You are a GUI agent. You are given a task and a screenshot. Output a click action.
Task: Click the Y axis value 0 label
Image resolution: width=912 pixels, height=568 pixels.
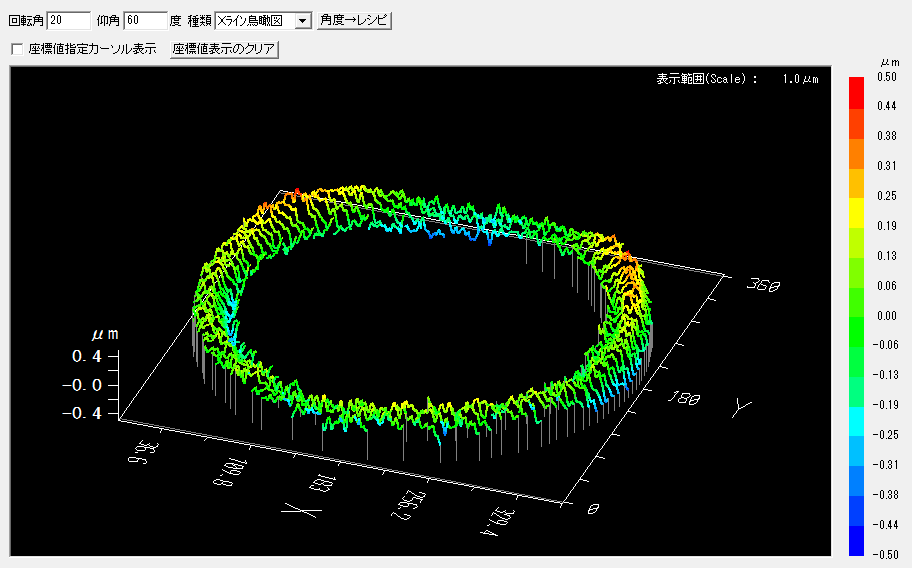[593, 510]
